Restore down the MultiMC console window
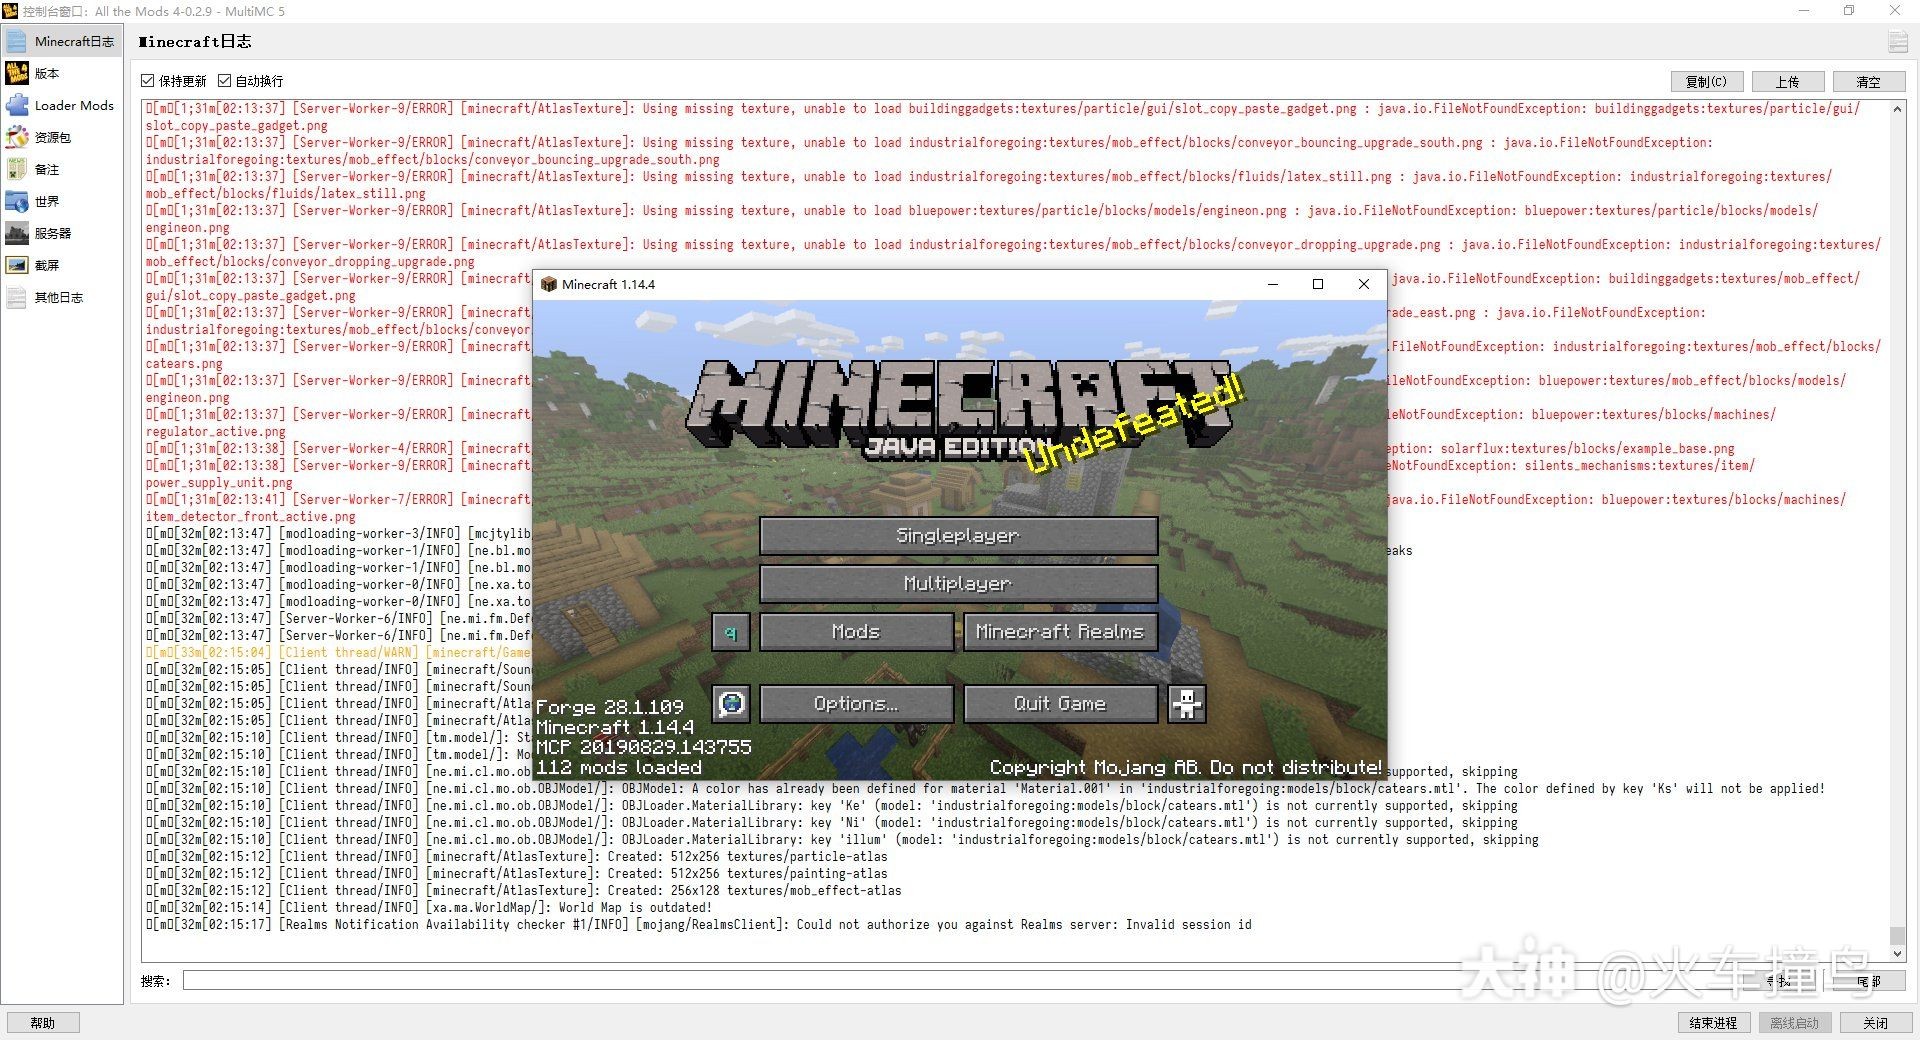The width and height of the screenshot is (1920, 1040). (x=1849, y=11)
